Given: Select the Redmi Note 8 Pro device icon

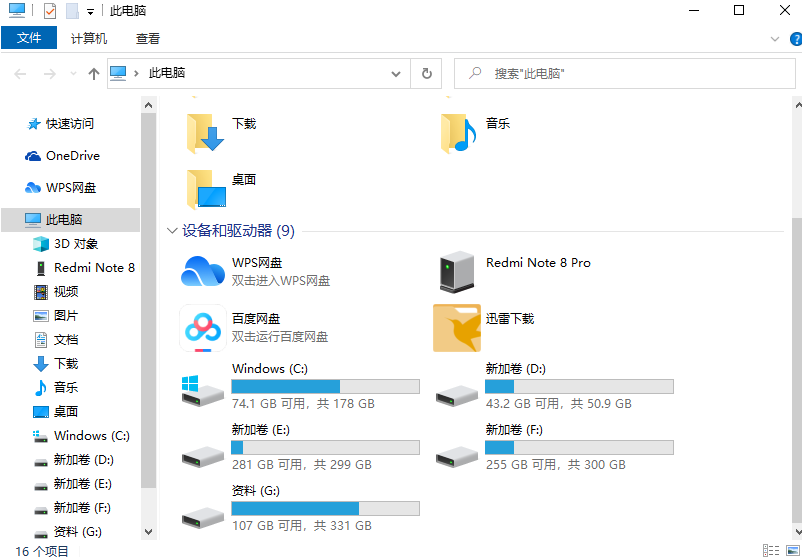Looking at the screenshot, I should click(x=457, y=271).
